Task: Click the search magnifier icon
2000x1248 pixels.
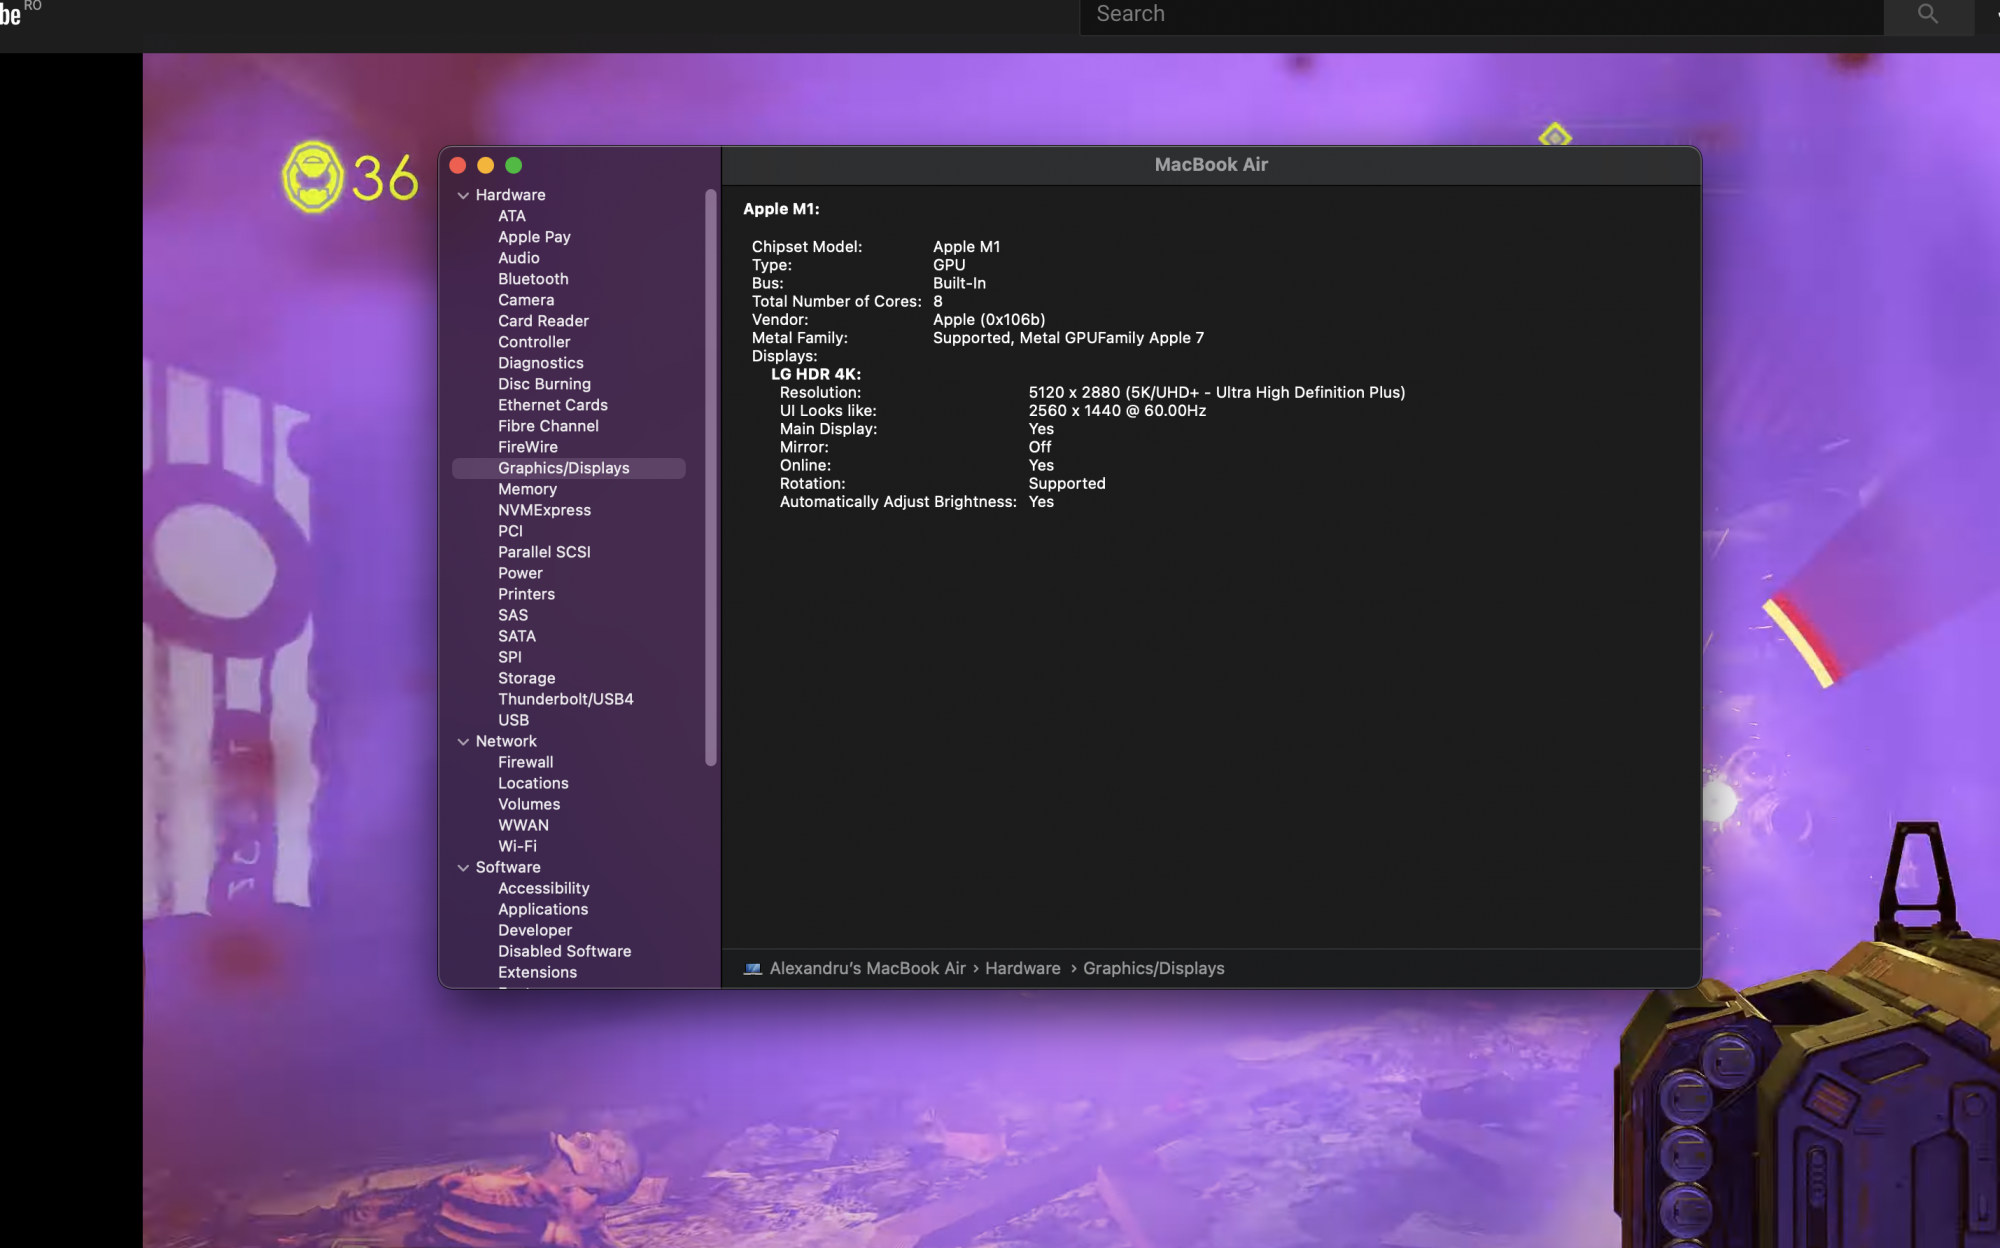Action: click(x=1927, y=14)
